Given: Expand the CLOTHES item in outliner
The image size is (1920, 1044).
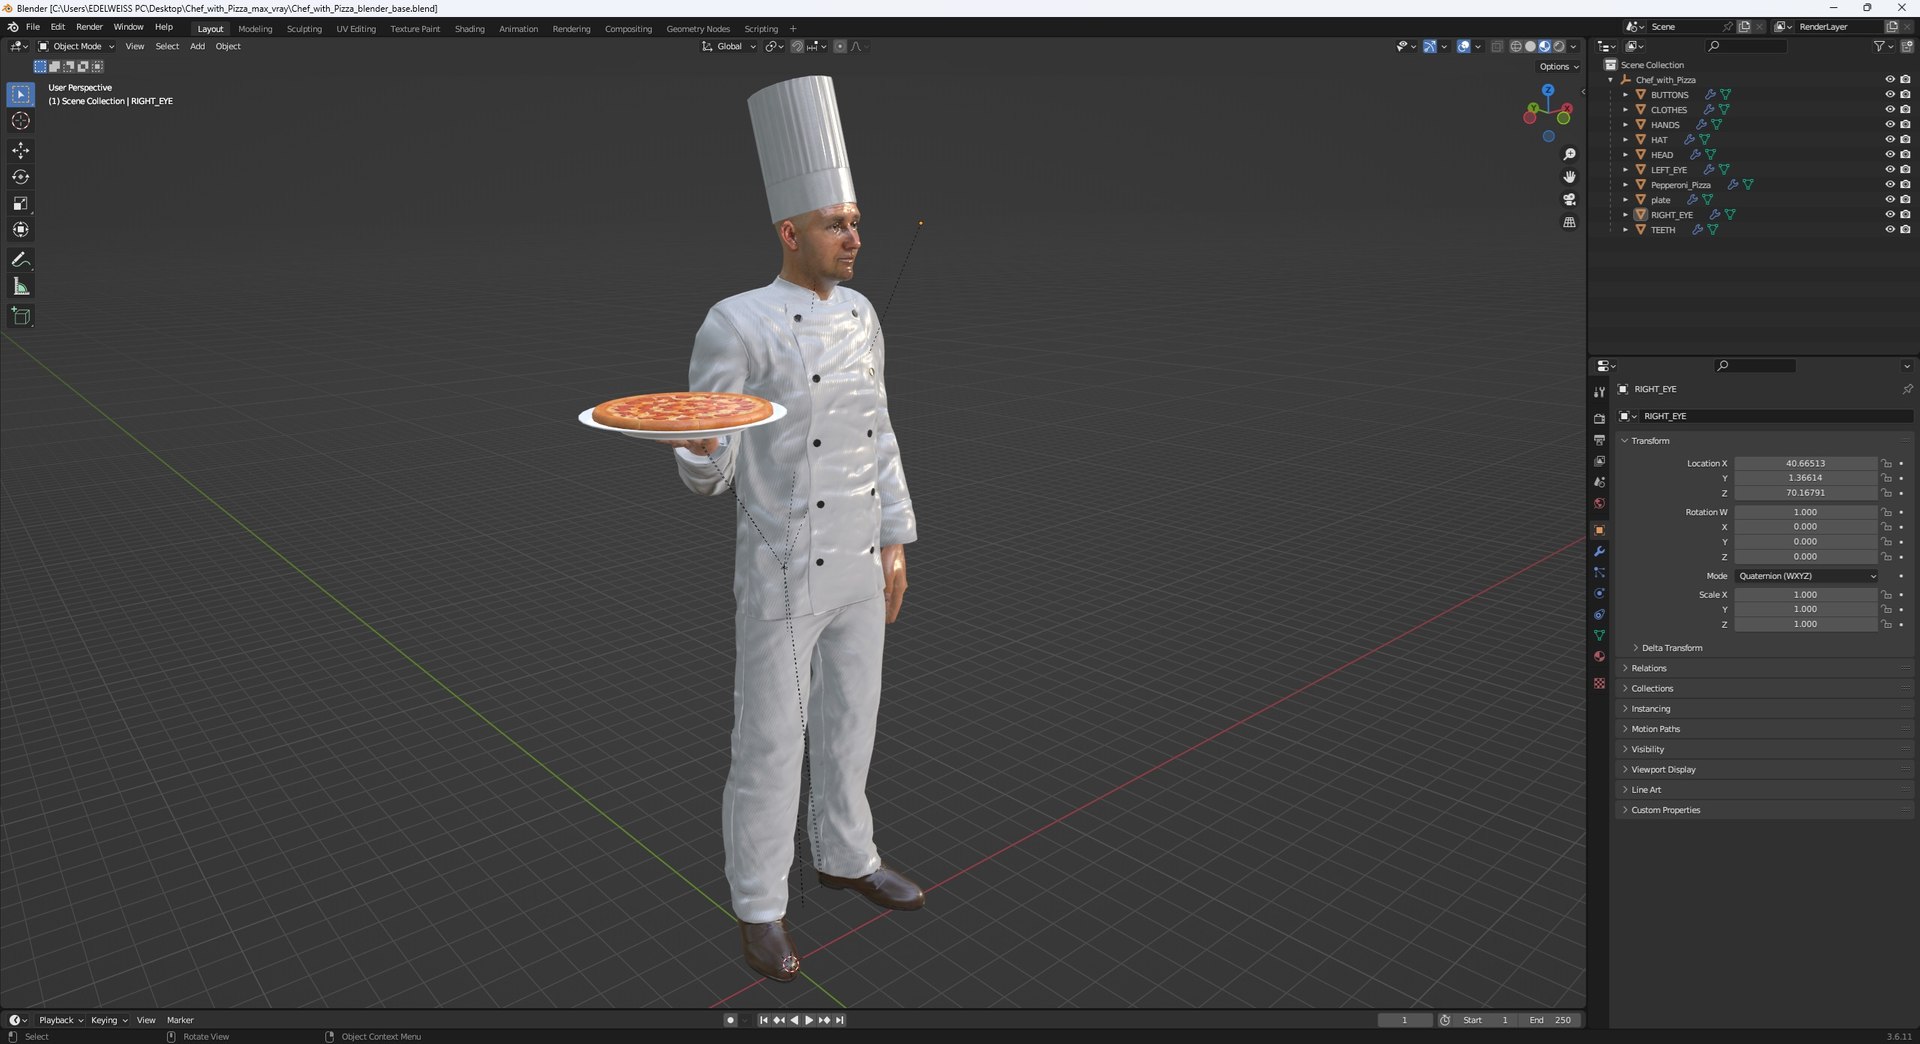Looking at the screenshot, I should coord(1625,110).
